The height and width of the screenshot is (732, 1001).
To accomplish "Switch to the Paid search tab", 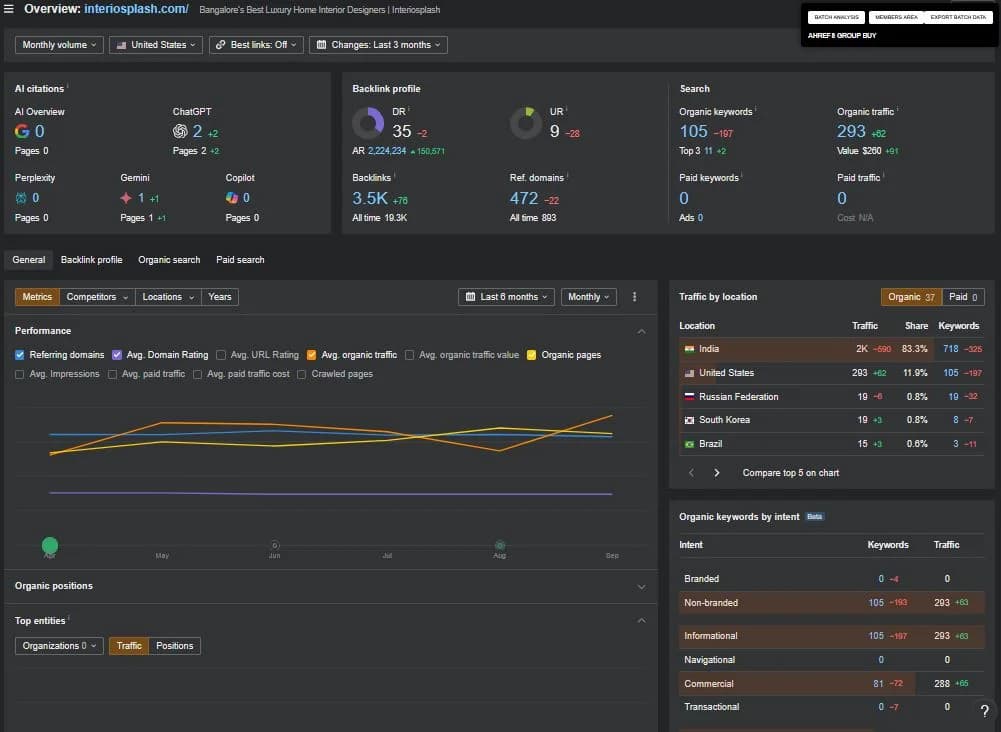I will click(x=240, y=260).
